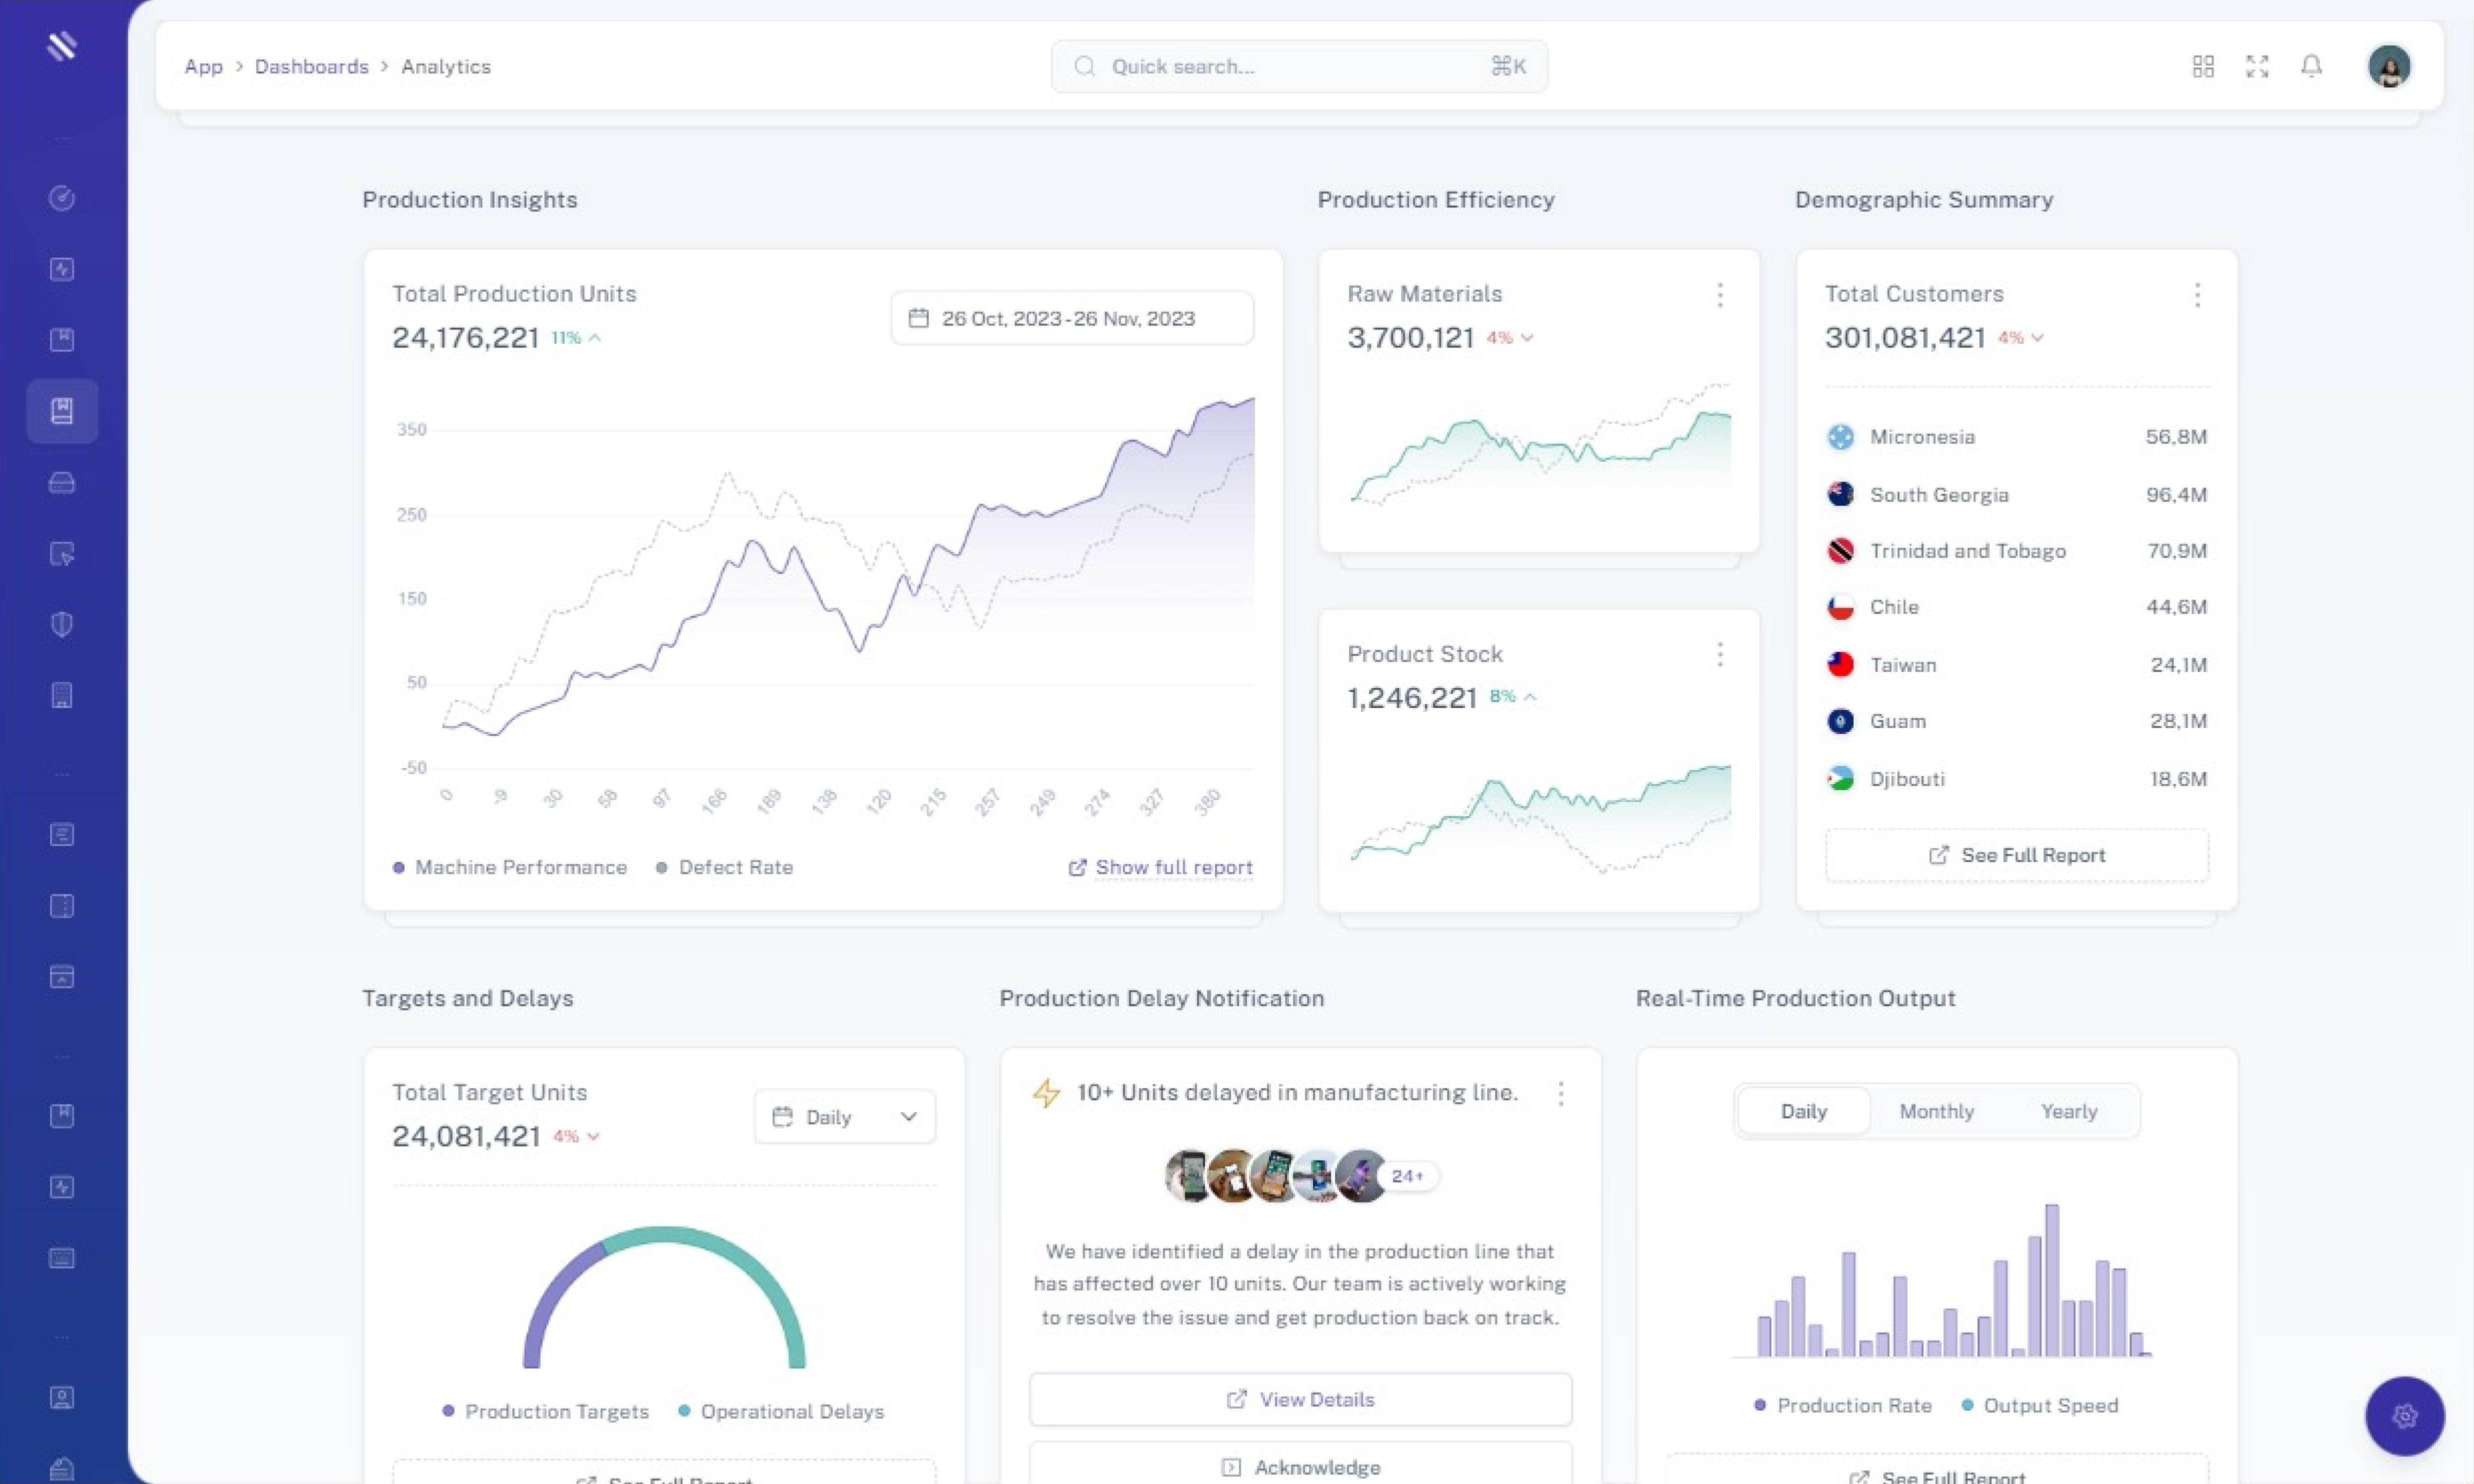Open the user avatar profile menu

pyautogui.click(x=2389, y=66)
